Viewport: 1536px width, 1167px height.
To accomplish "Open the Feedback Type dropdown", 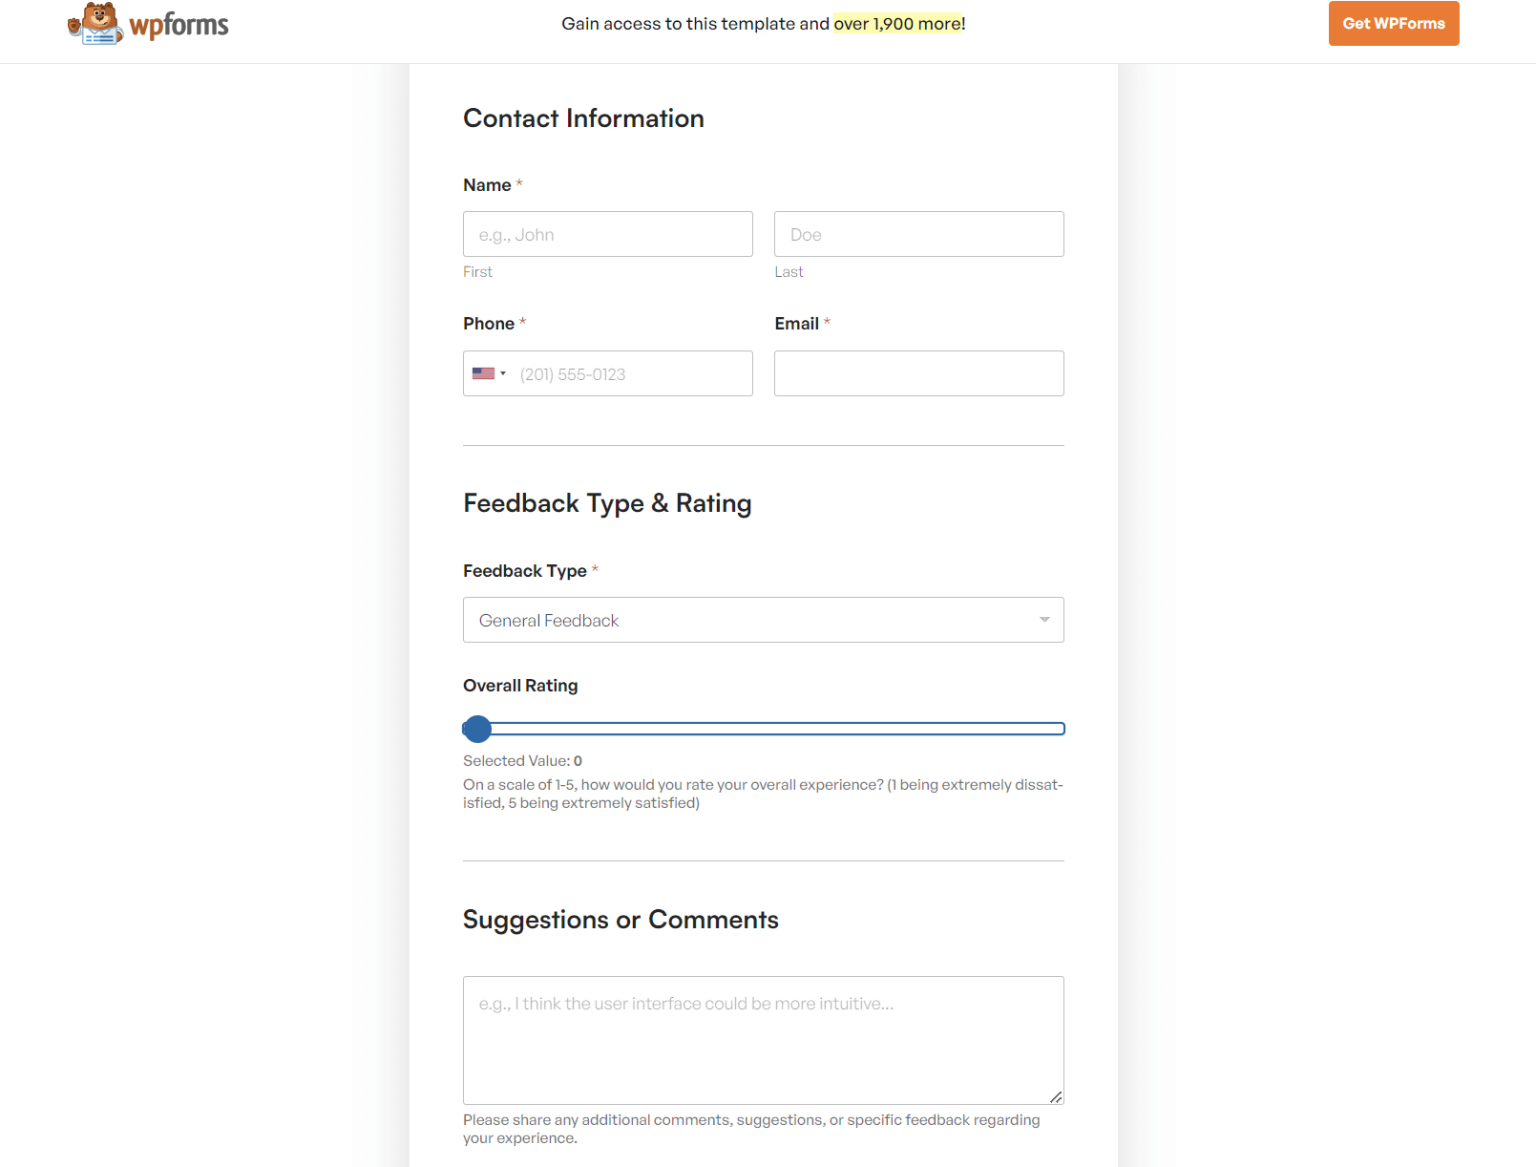I will click(763, 620).
